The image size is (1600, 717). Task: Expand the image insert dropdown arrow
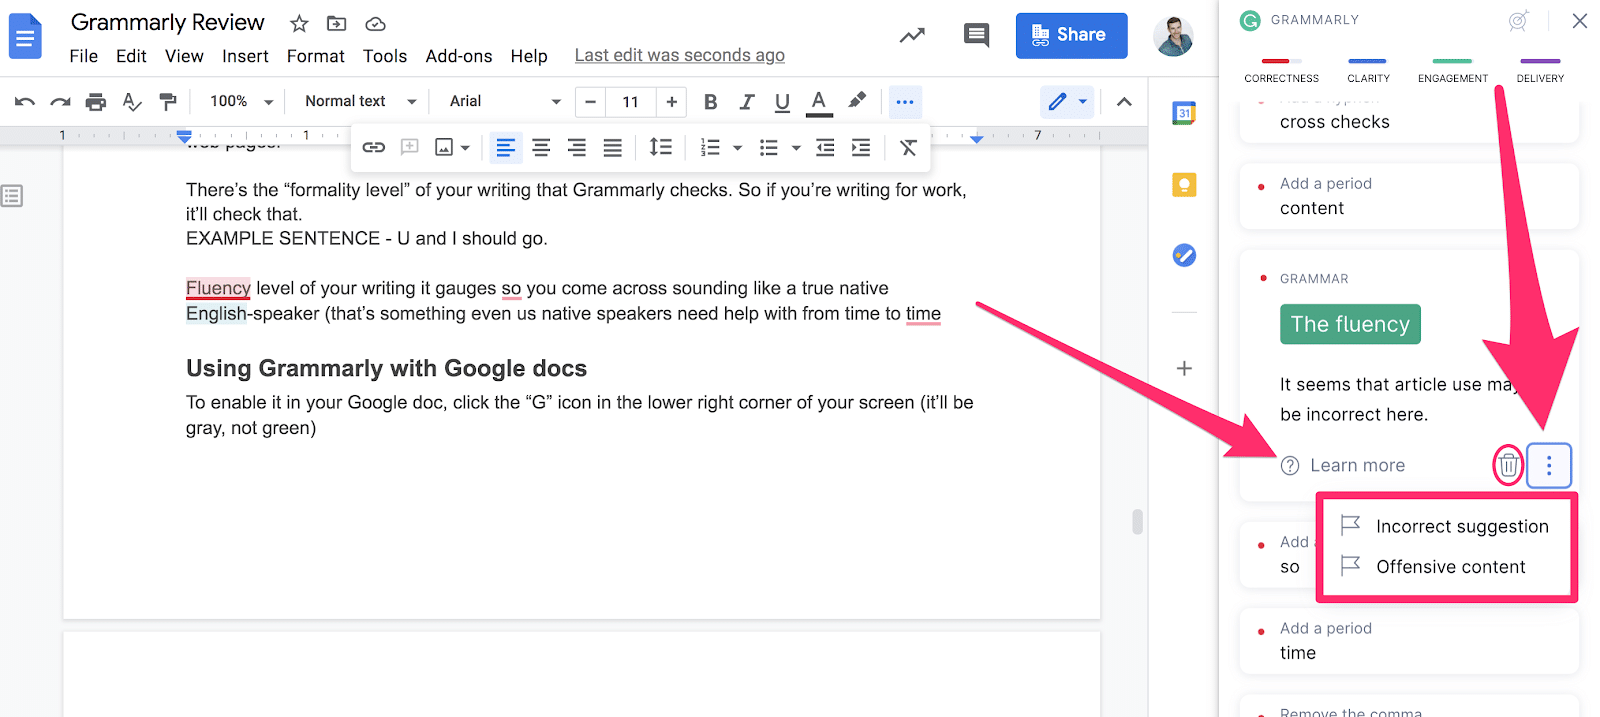point(465,148)
